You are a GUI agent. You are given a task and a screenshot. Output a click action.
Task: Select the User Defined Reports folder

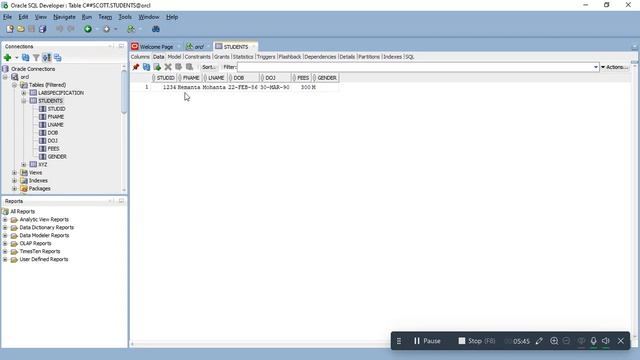click(x=44, y=259)
